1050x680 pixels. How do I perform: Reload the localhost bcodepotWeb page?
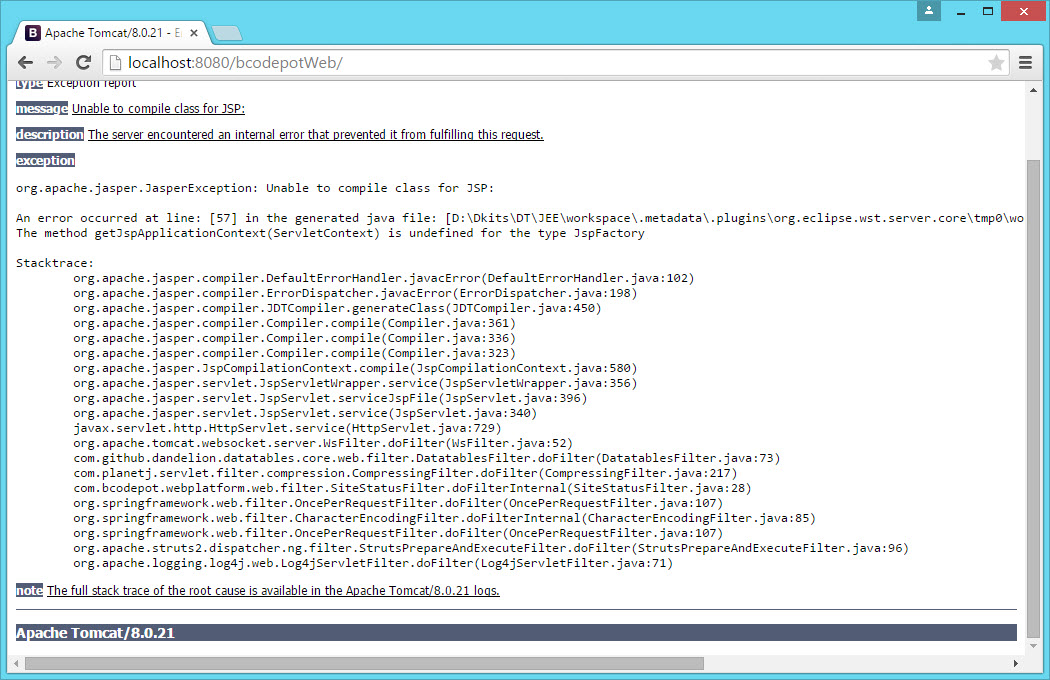[x=84, y=62]
